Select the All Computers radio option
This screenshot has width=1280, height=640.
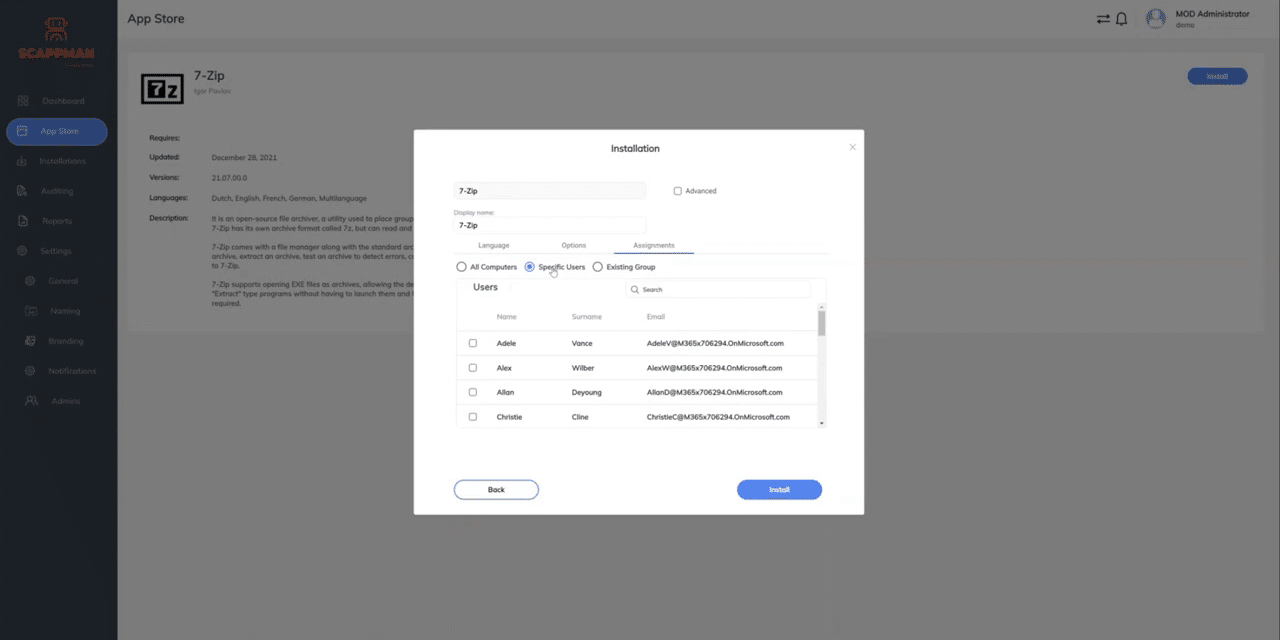pos(461,267)
